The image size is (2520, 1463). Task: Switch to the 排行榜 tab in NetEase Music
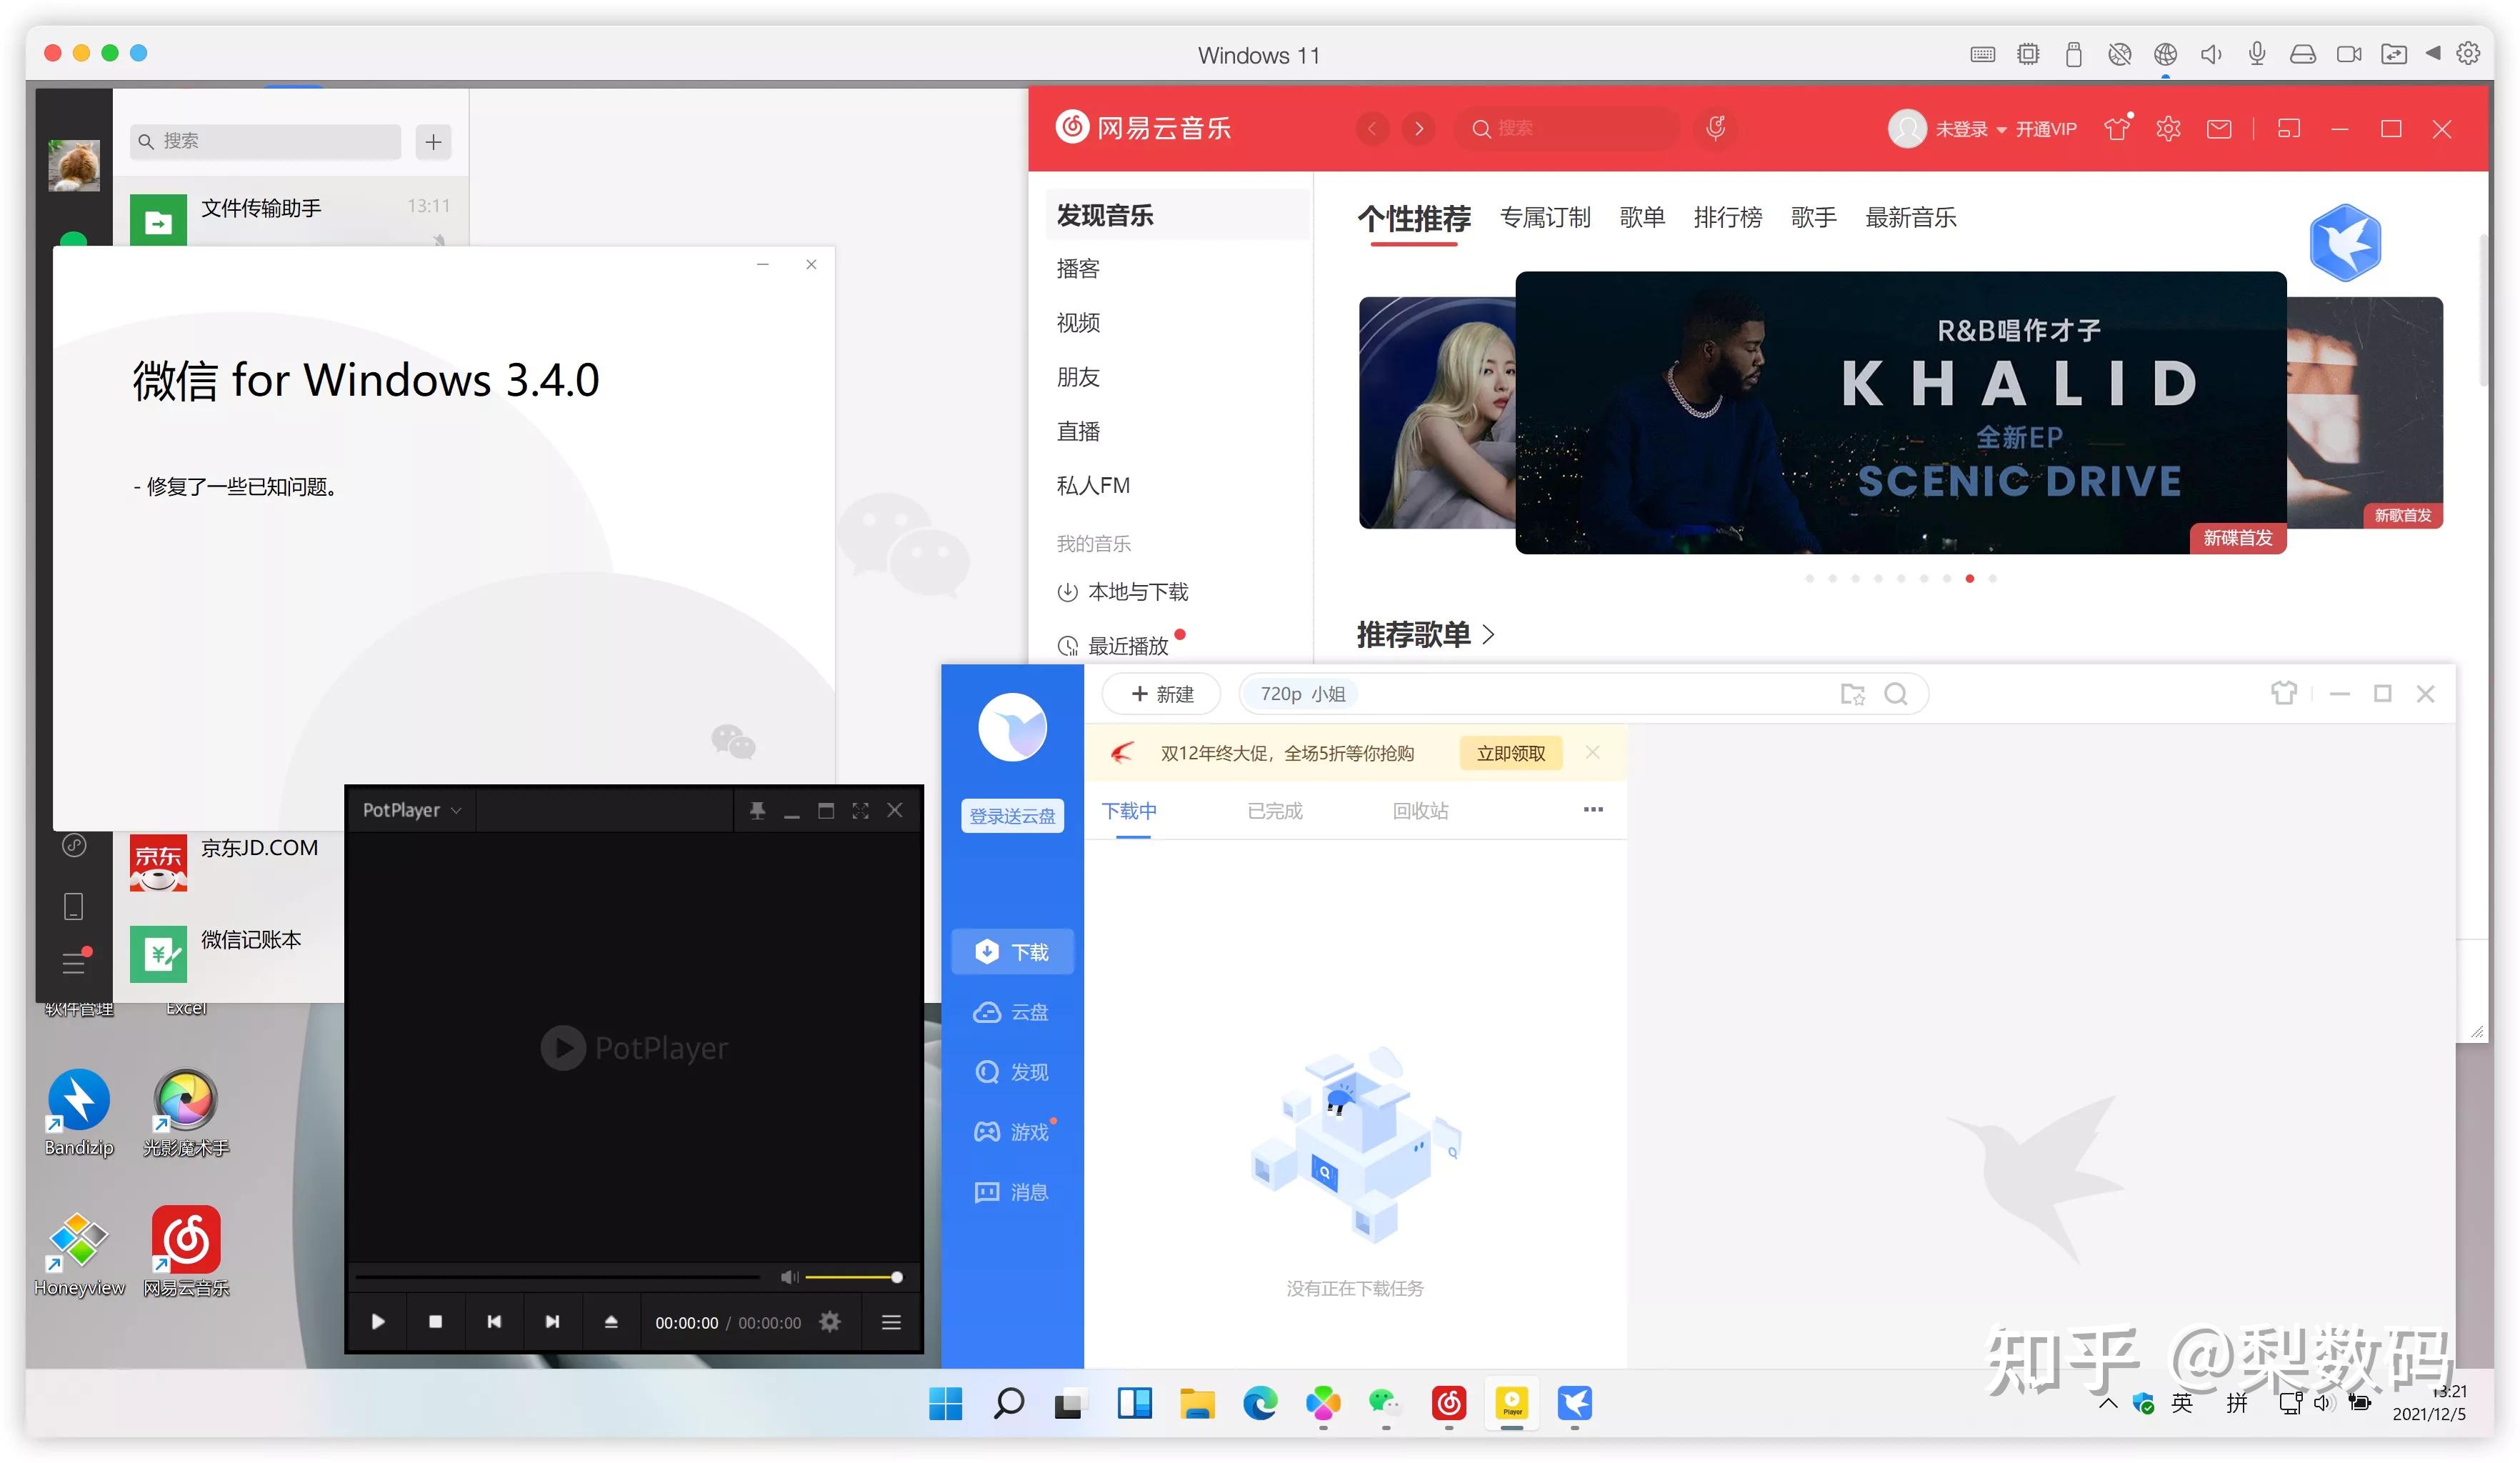[1729, 217]
